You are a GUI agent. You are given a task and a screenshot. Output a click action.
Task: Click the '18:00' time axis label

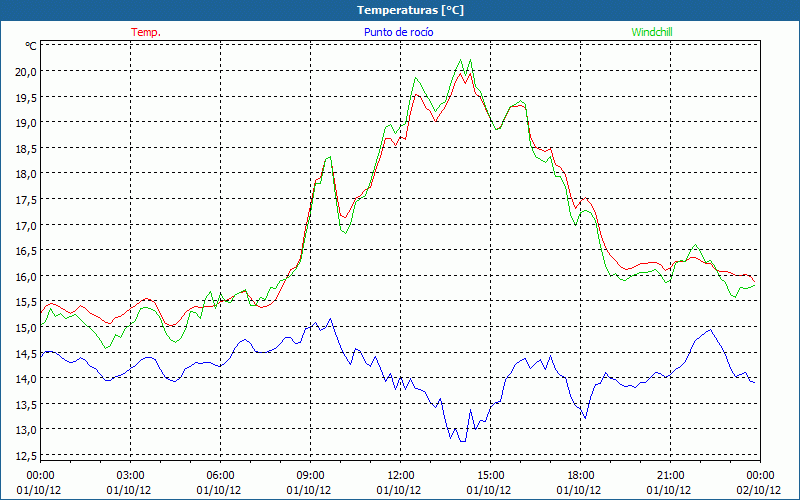click(x=581, y=476)
